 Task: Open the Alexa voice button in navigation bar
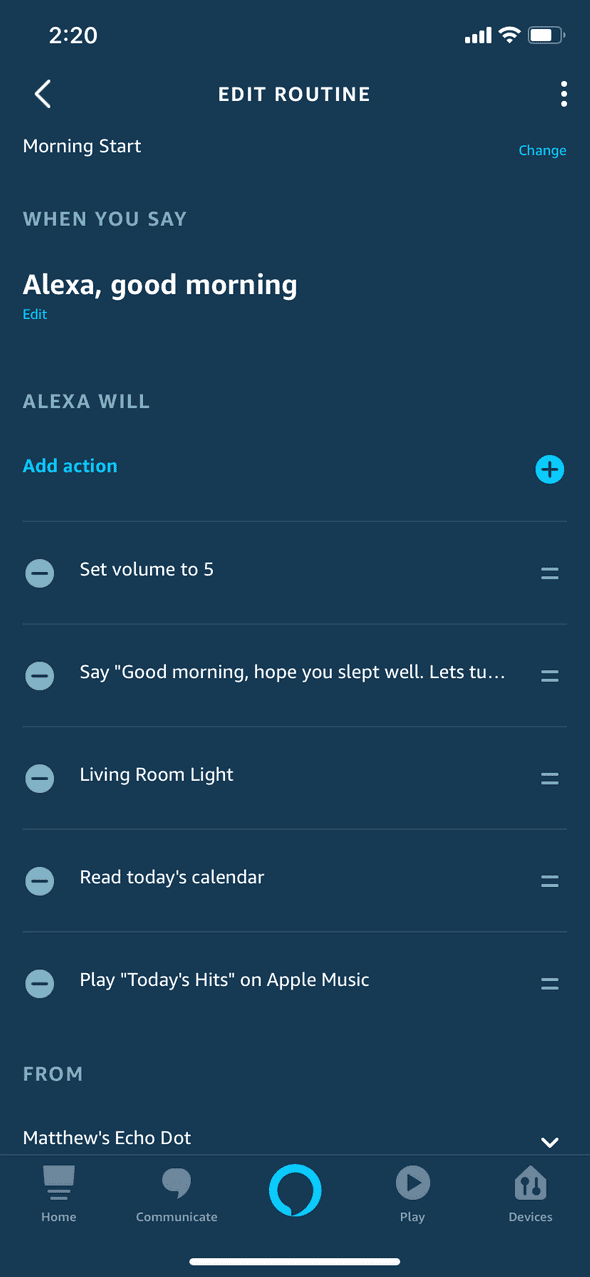[294, 1190]
